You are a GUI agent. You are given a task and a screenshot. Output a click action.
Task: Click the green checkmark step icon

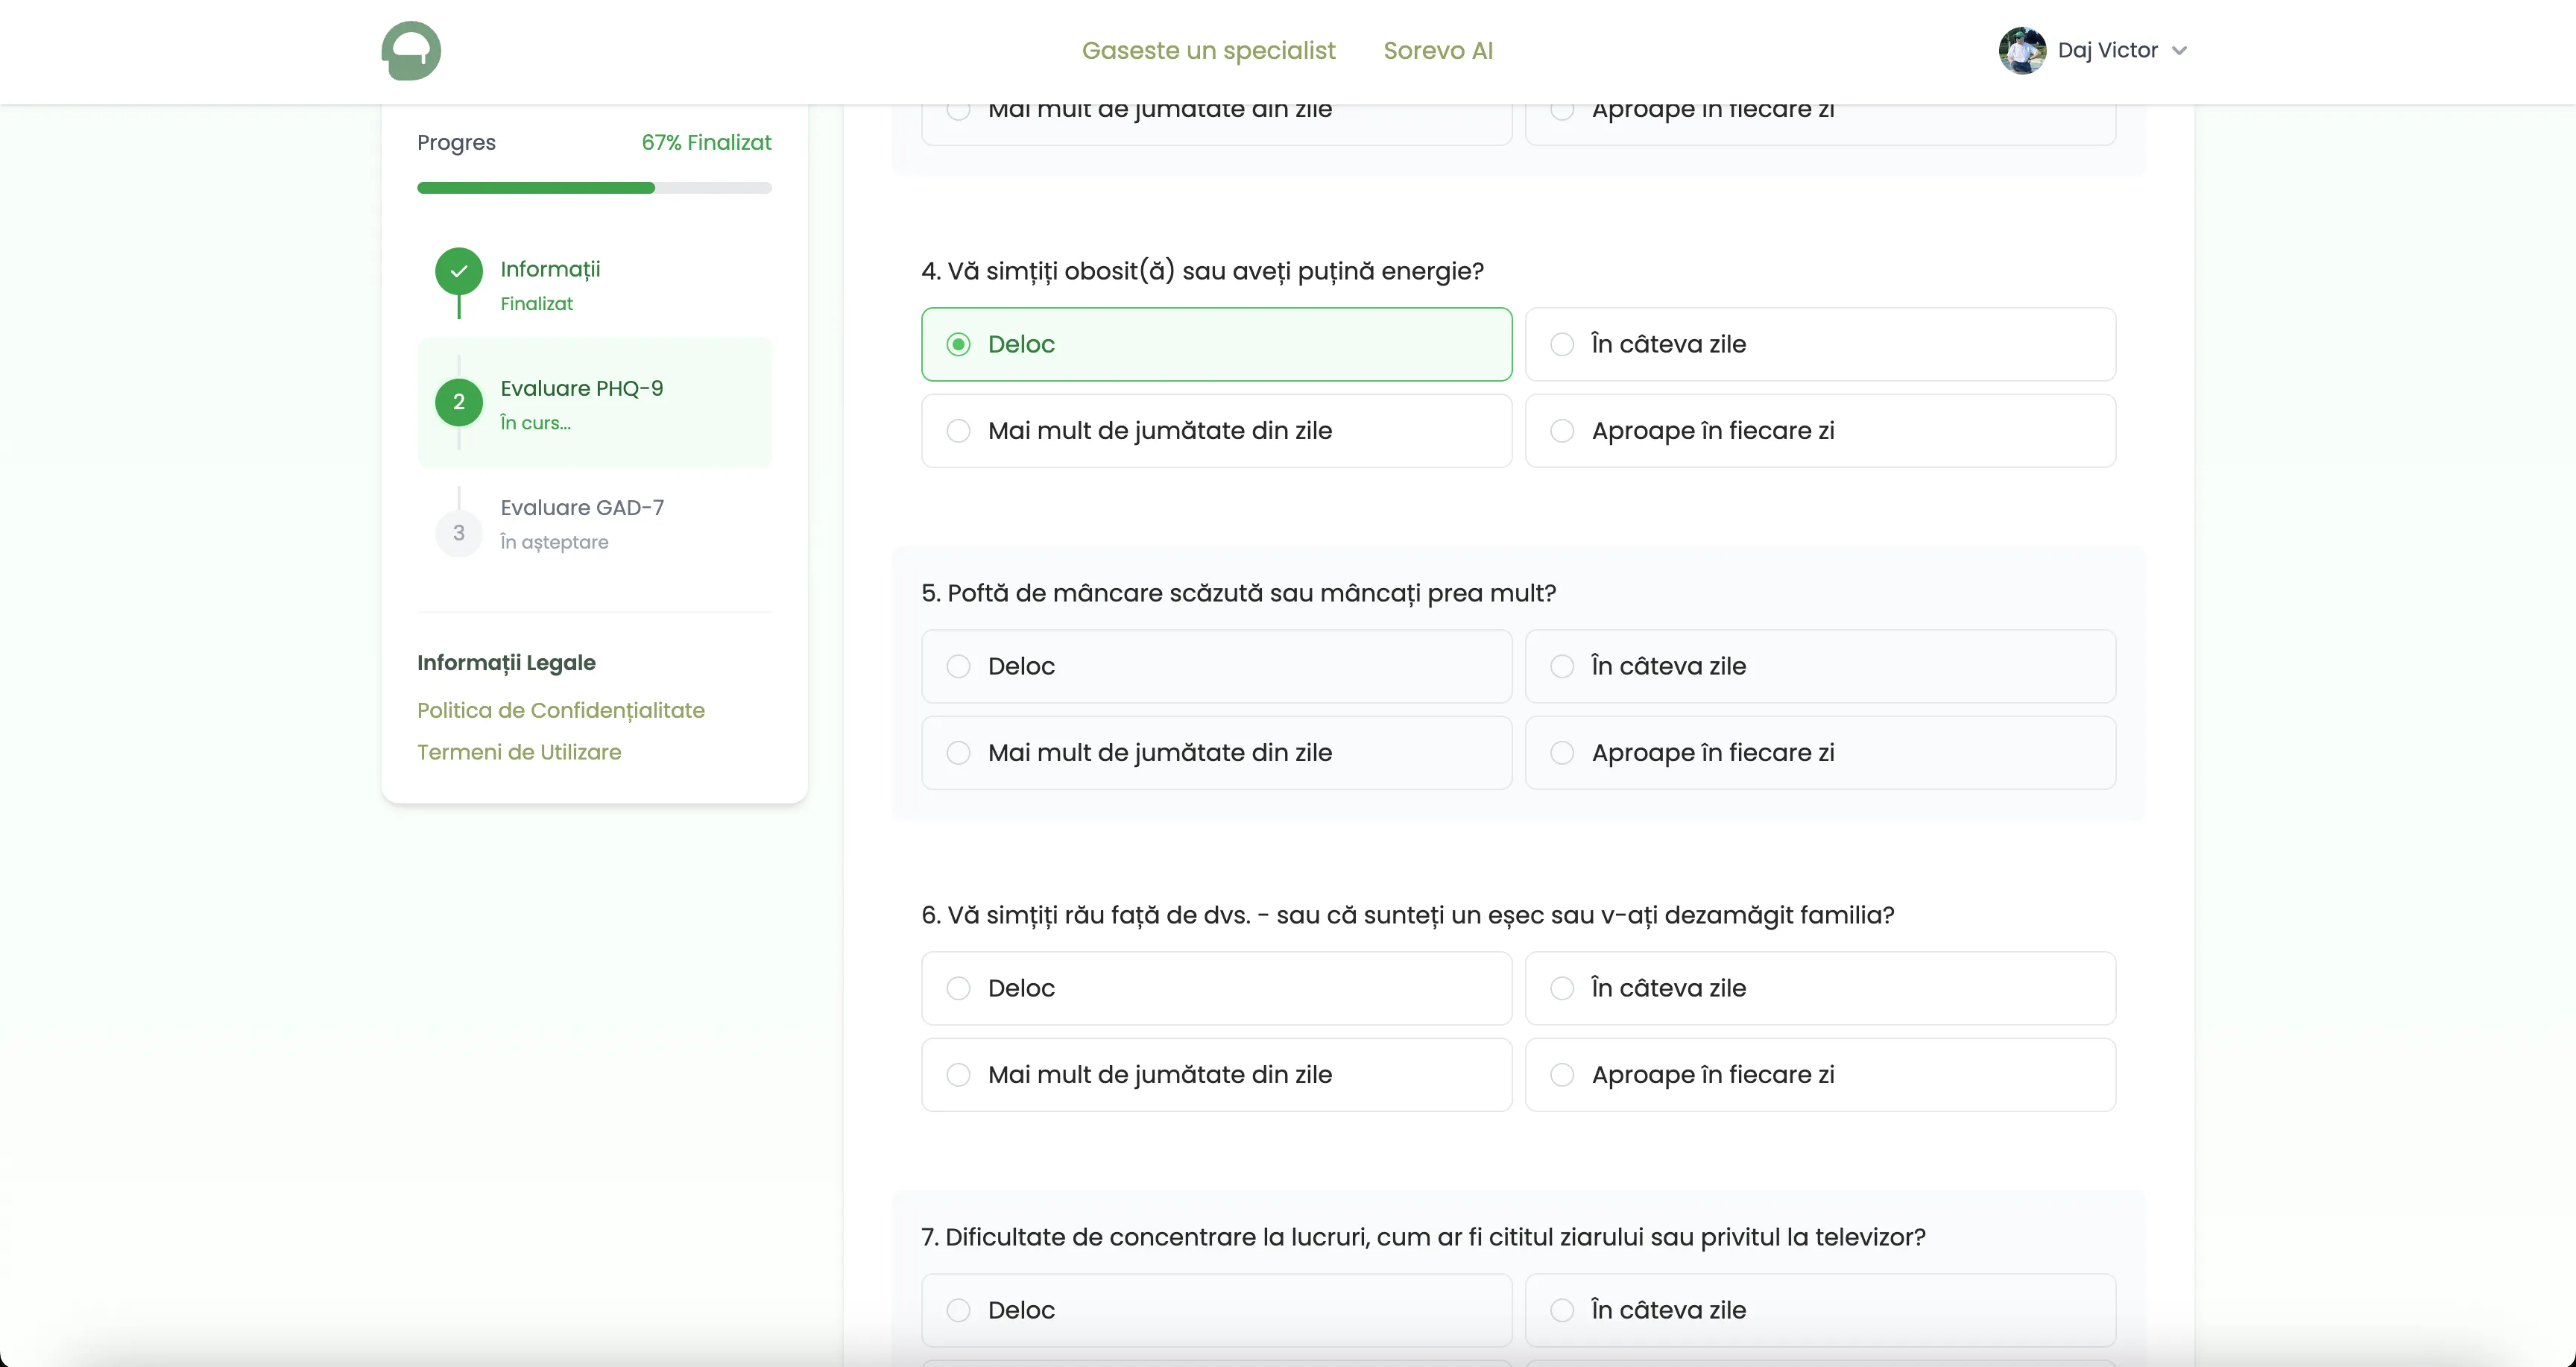[458, 271]
